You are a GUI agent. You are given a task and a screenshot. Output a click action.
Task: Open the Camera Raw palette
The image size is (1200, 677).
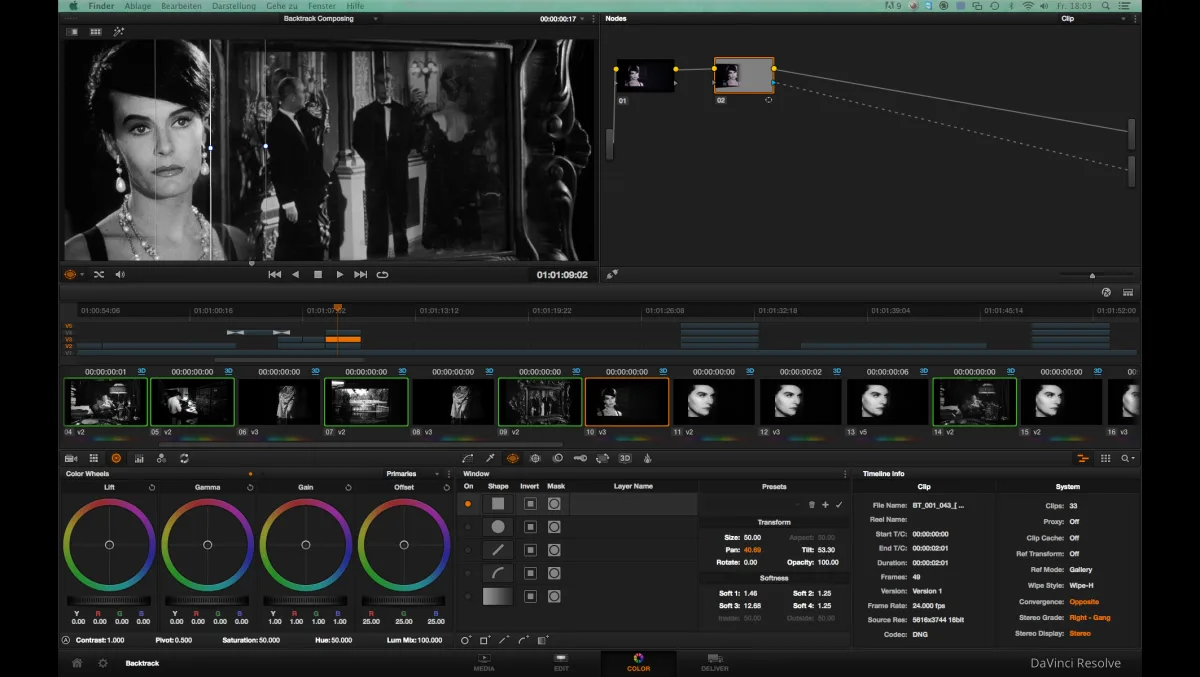click(71, 458)
